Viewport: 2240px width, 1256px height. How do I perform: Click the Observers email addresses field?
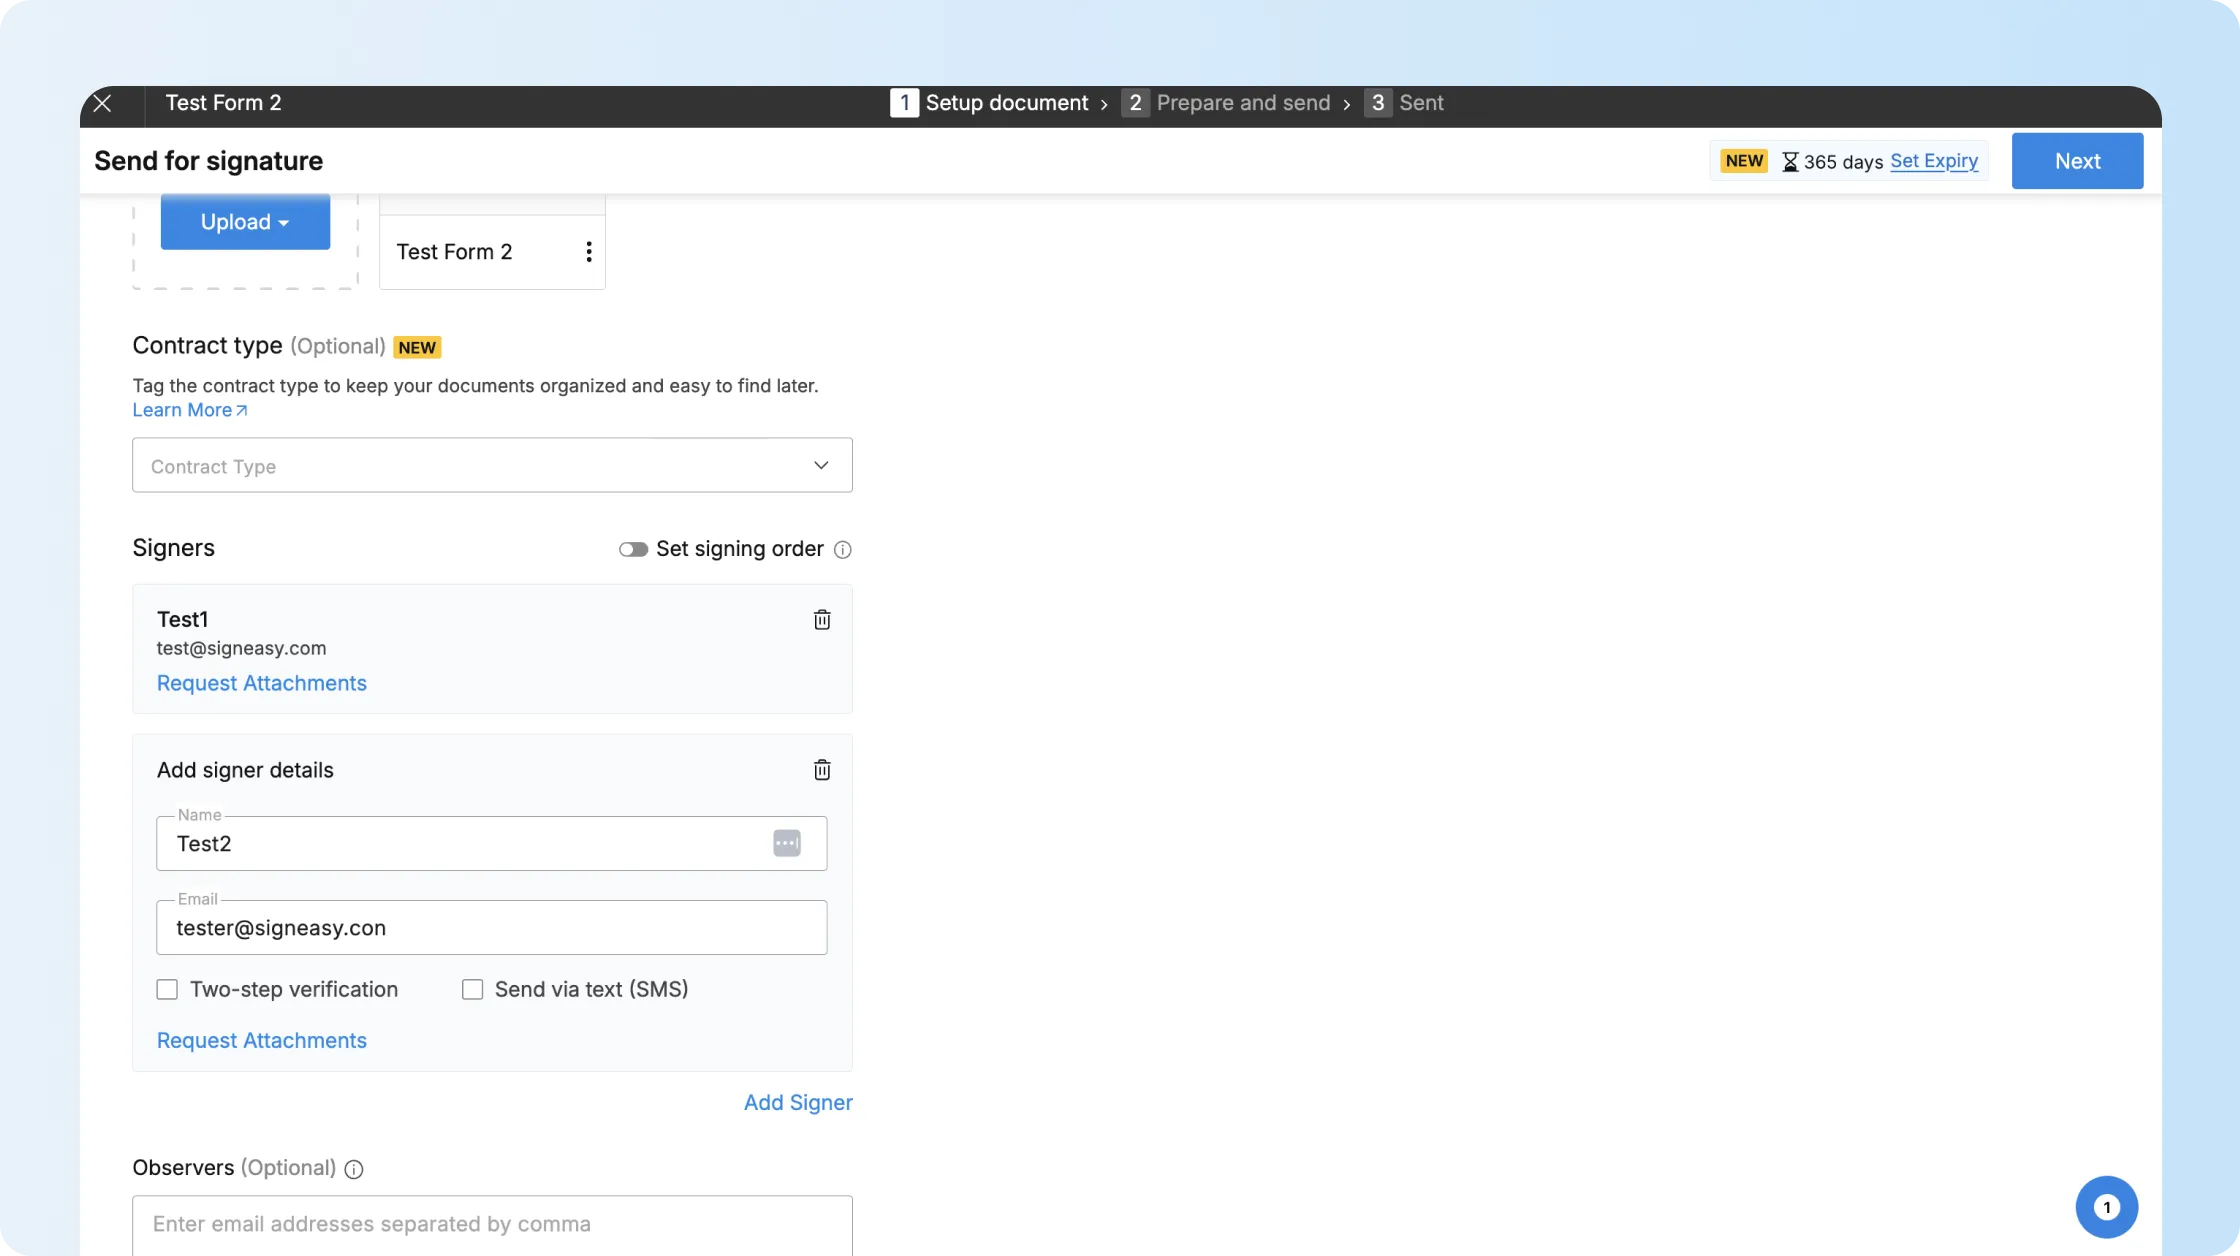(492, 1225)
